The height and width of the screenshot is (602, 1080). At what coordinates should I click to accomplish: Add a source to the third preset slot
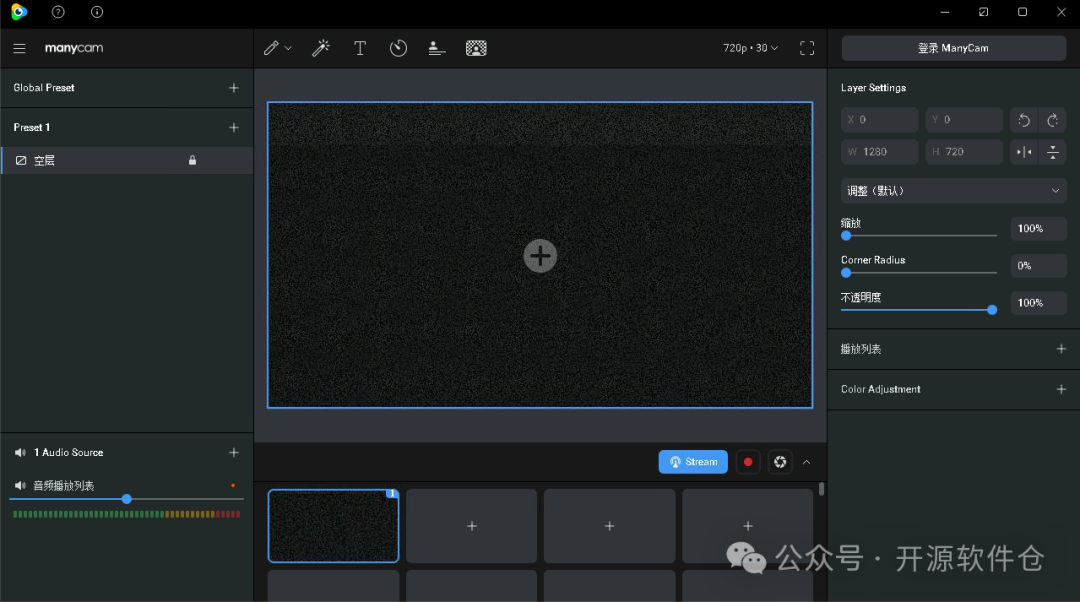(610, 526)
